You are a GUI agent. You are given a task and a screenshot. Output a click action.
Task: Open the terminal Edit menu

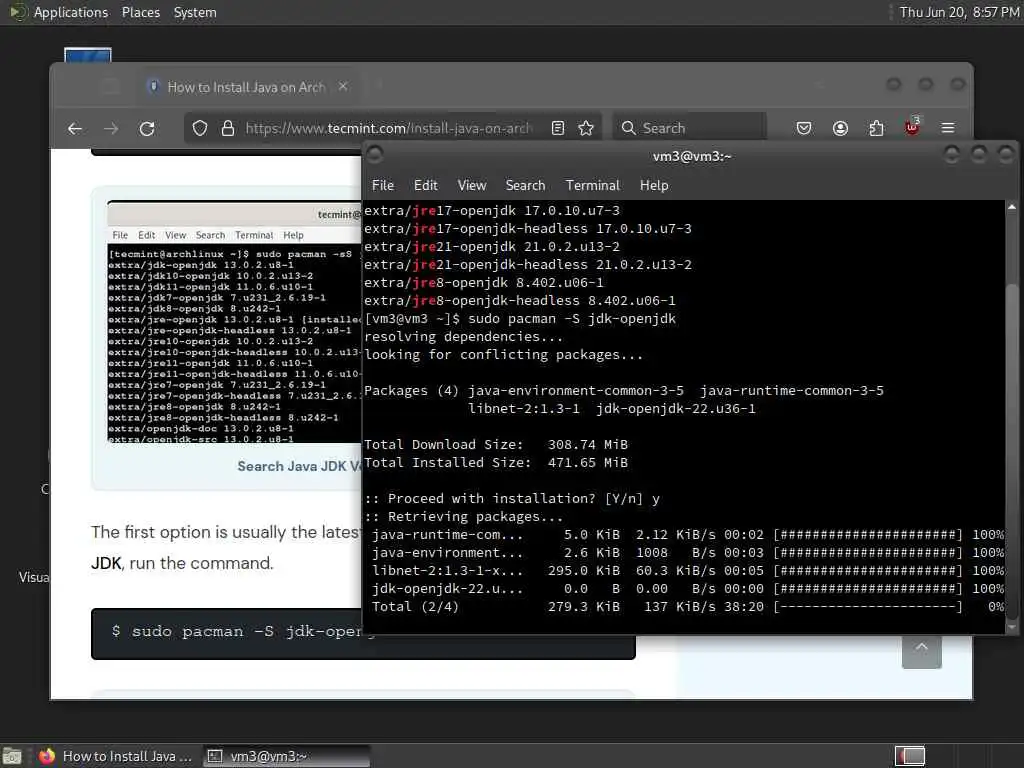pos(426,185)
